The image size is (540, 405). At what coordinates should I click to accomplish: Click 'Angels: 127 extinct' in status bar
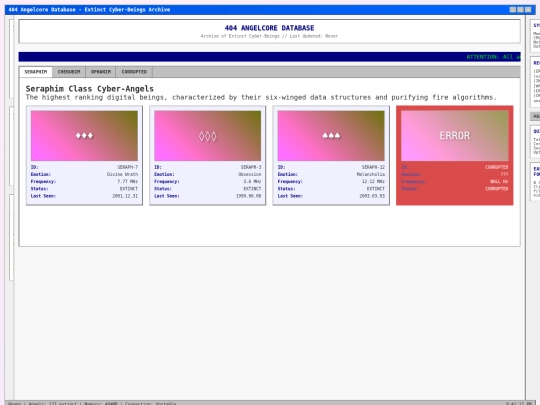[52, 403]
